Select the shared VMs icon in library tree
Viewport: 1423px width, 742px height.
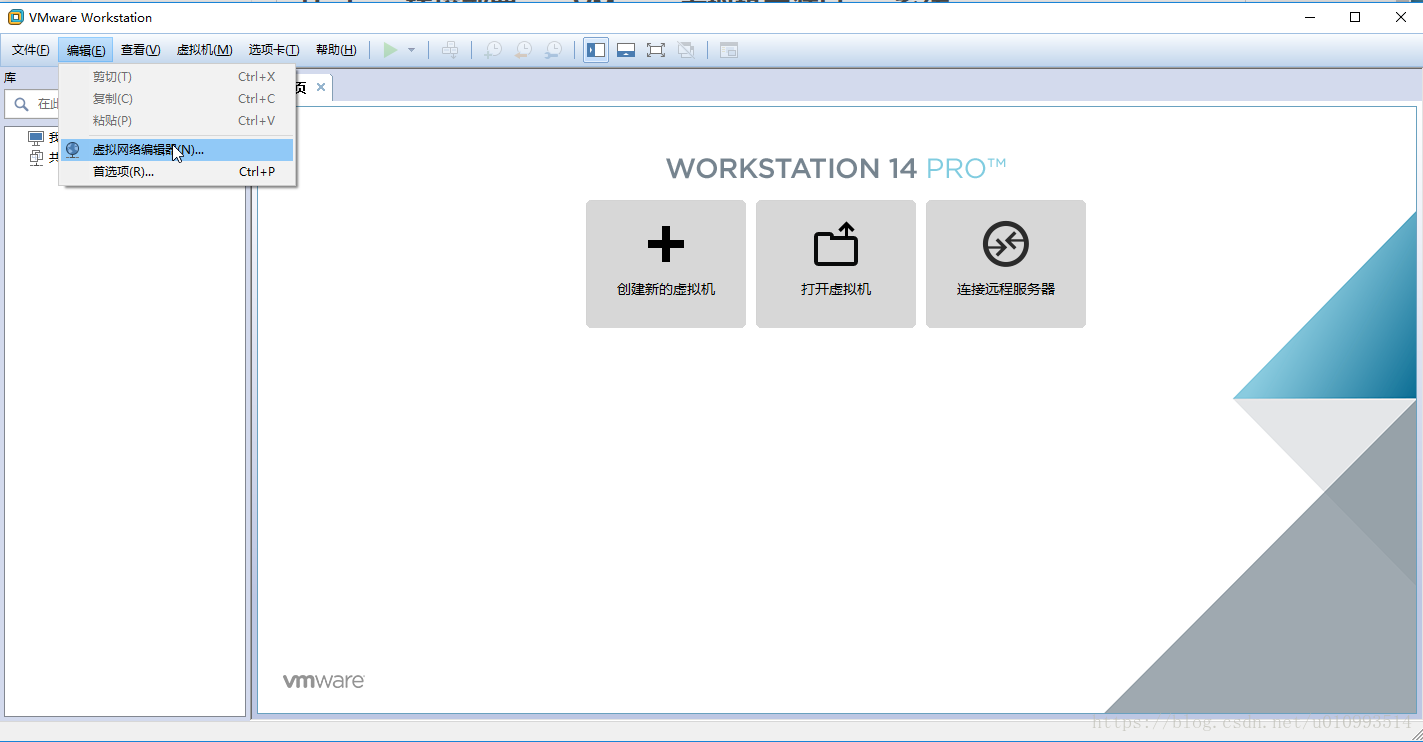click(36, 157)
